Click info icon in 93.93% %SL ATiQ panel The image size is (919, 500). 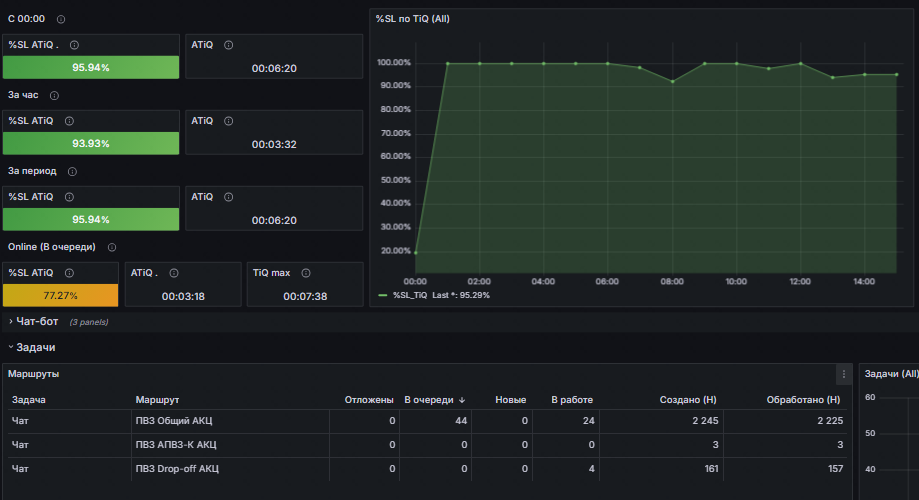(x=69, y=121)
